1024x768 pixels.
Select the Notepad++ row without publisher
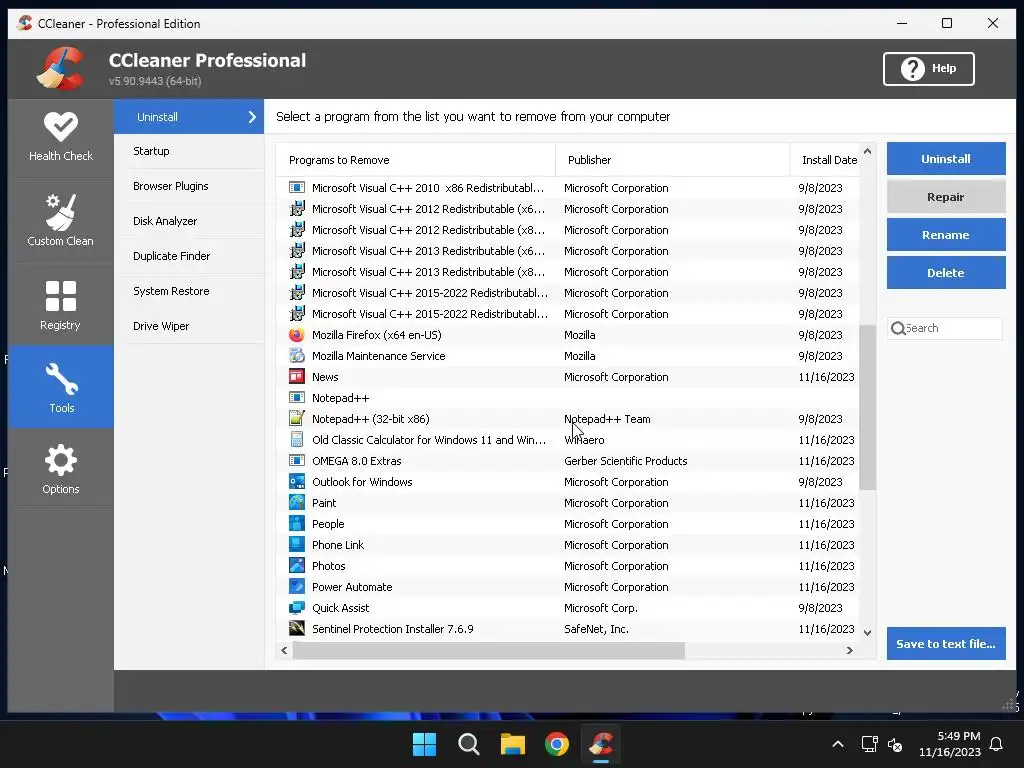click(x=568, y=398)
